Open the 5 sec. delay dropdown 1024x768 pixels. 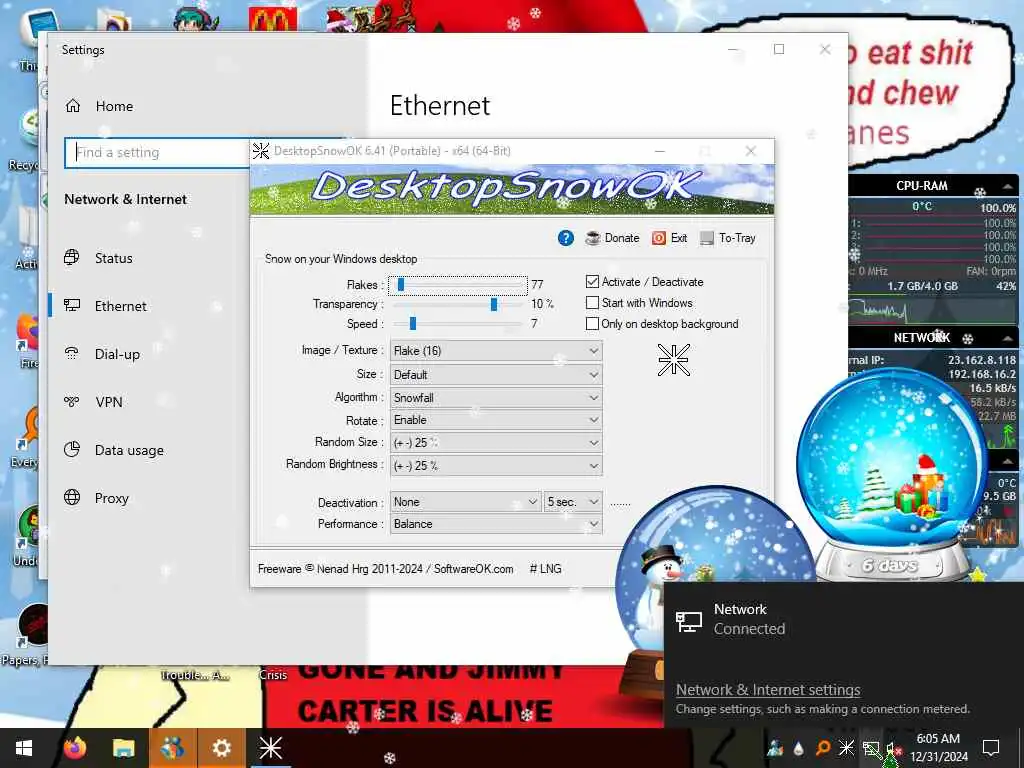click(x=573, y=502)
